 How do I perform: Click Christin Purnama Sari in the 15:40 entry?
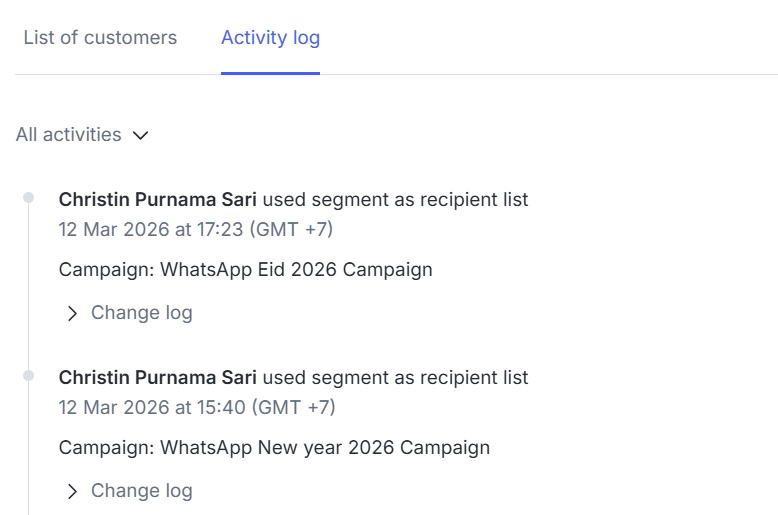(x=158, y=378)
